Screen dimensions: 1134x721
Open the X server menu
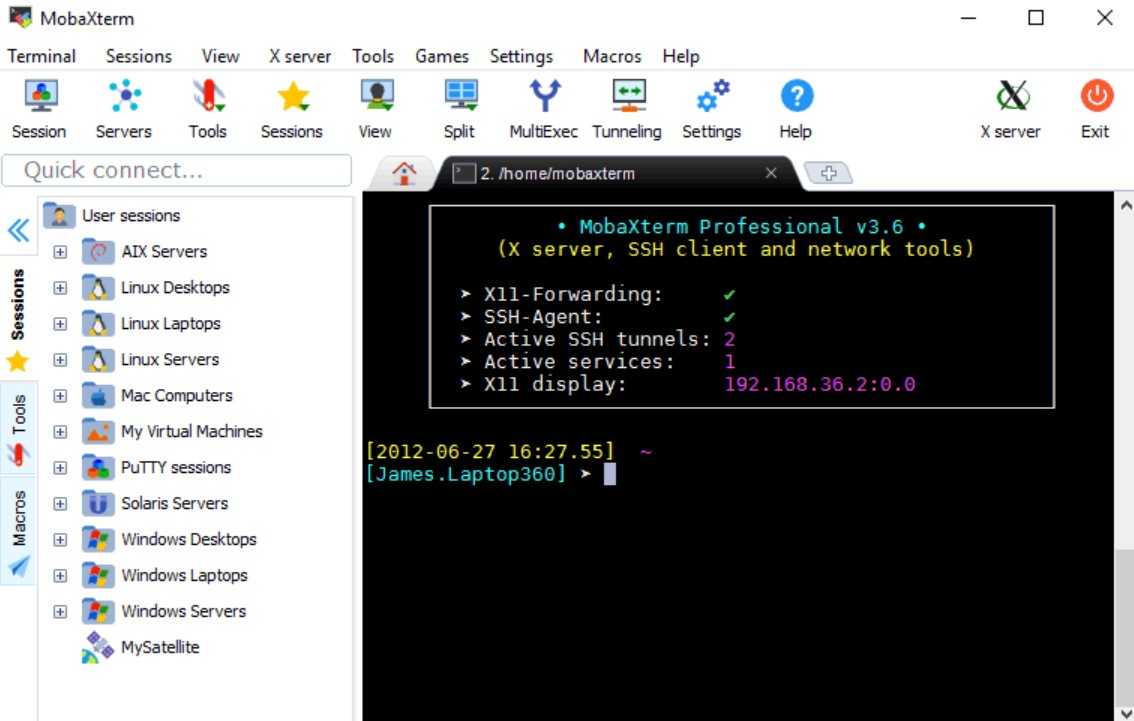tap(300, 56)
